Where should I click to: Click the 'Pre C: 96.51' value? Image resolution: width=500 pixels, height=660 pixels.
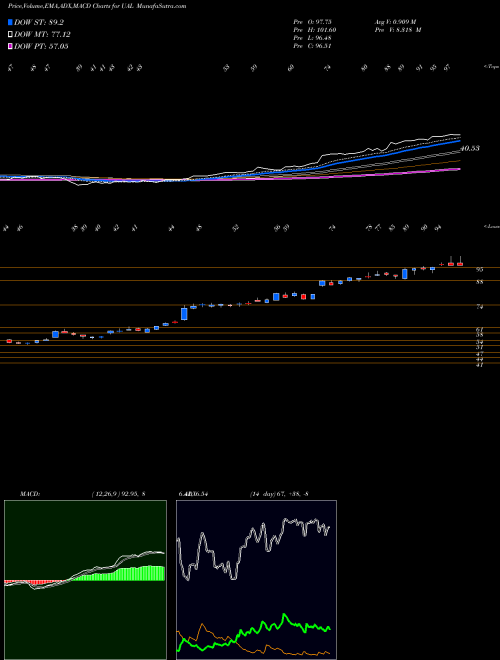click(313, 46)
